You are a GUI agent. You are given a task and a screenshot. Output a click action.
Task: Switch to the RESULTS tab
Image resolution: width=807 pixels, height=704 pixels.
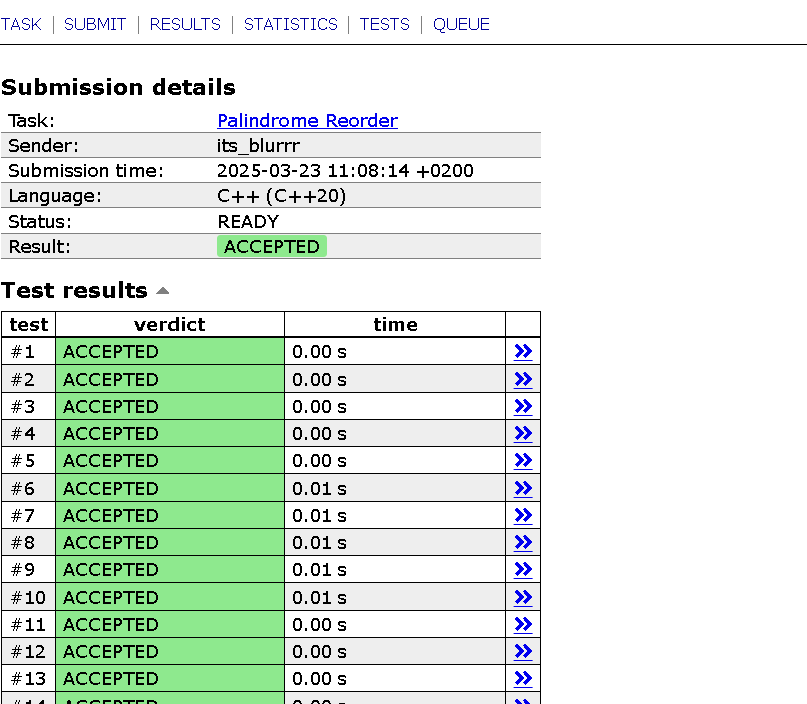[x=185, y=24]
